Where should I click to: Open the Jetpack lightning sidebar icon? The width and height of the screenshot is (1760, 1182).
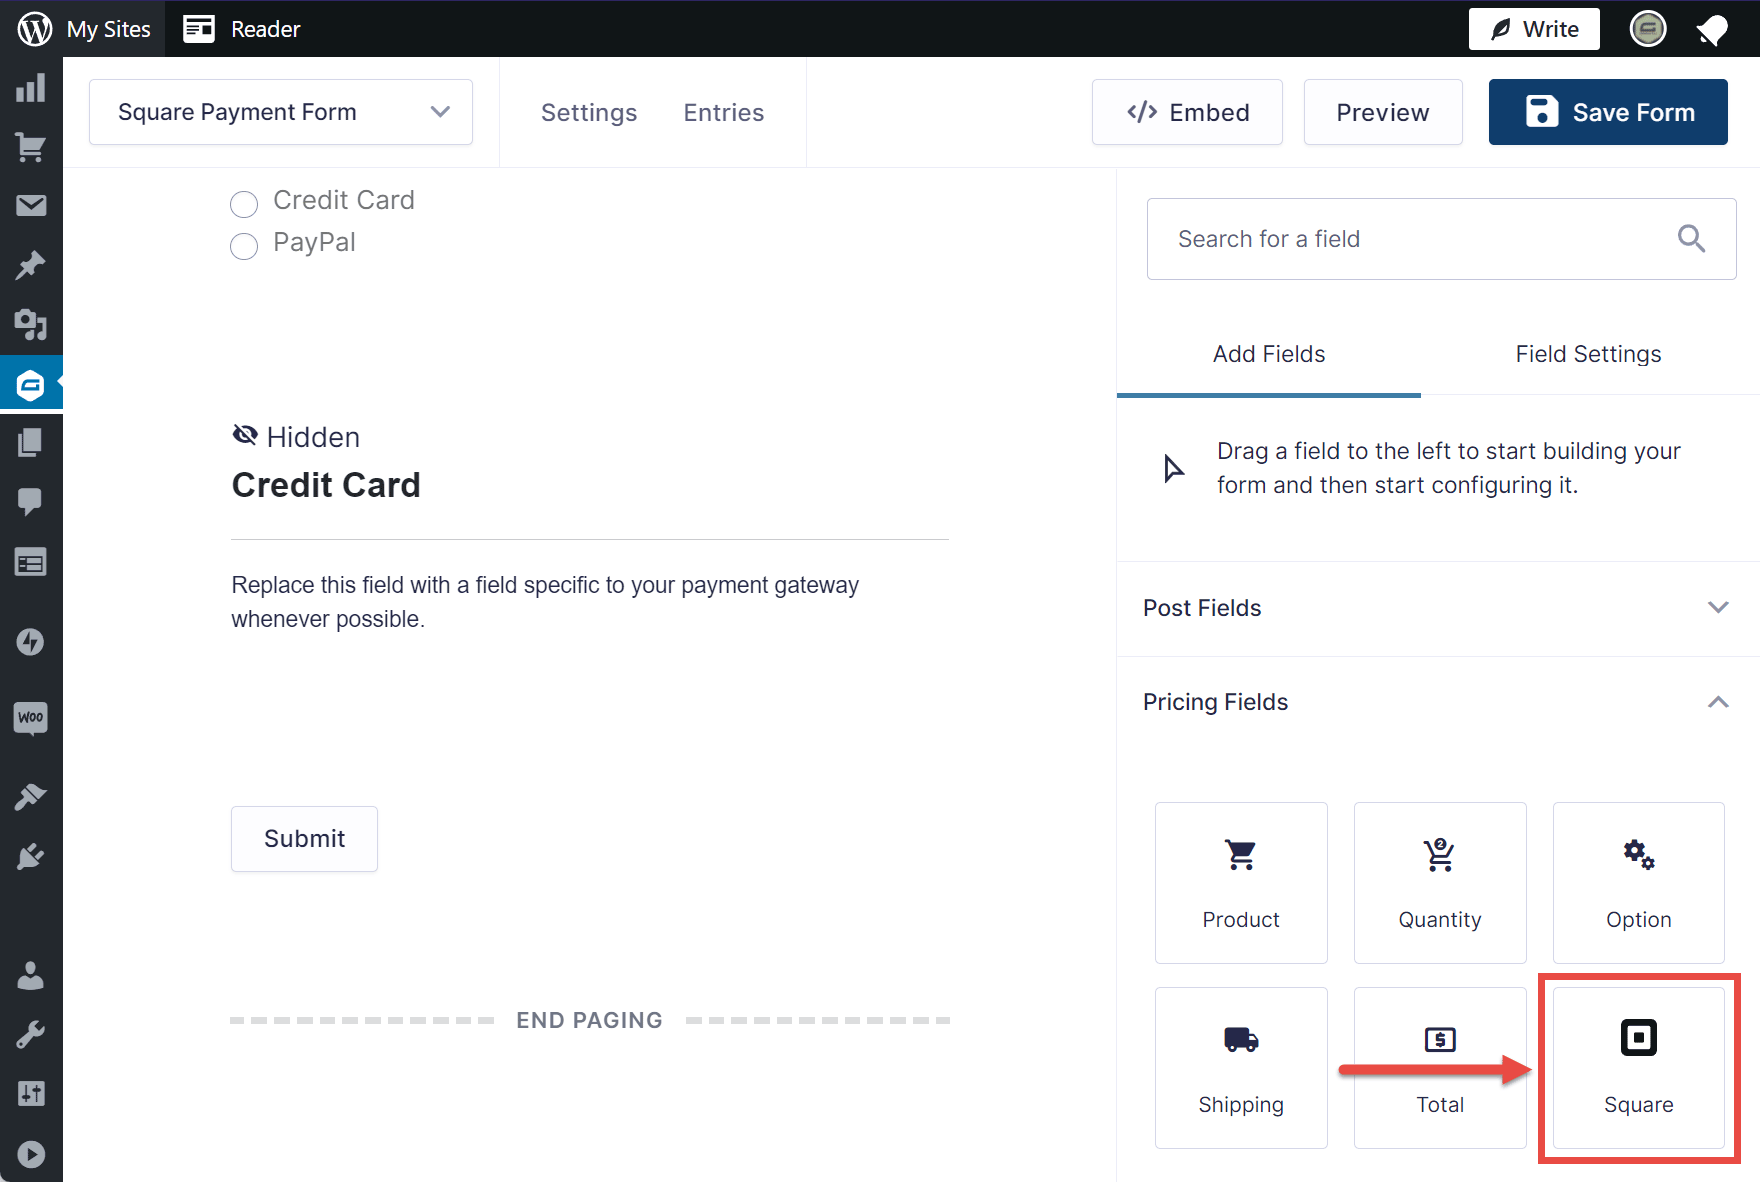tap(31, 641)
